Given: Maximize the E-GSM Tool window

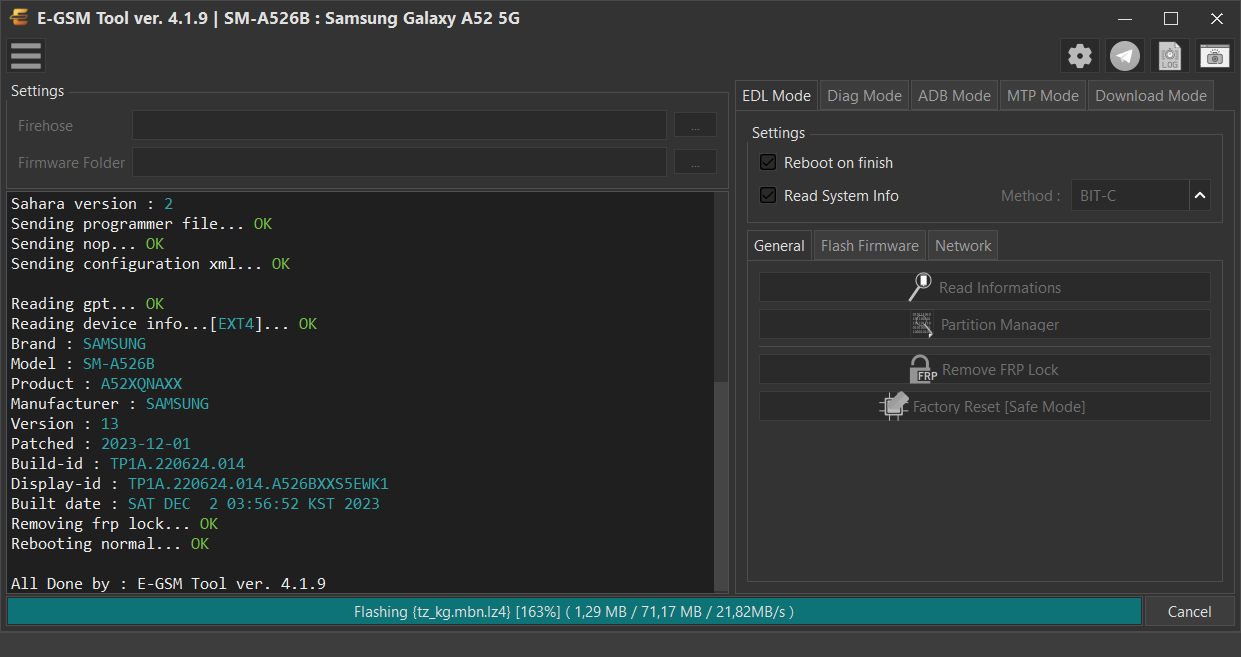Looking at the screenshot, I should (x=1171, y=18).
